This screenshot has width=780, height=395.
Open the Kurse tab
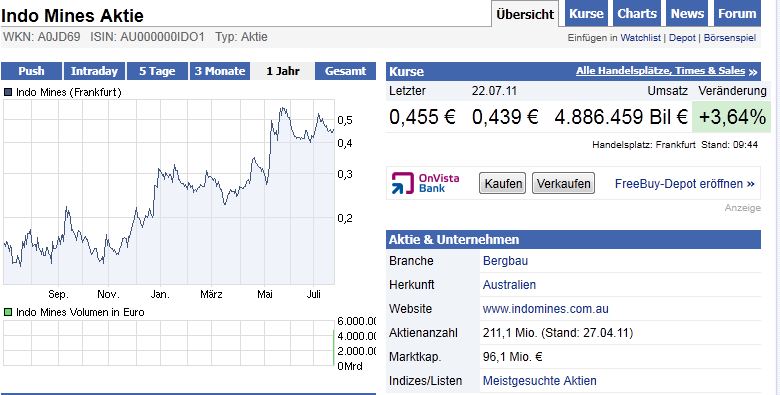[x=586, y=14]
